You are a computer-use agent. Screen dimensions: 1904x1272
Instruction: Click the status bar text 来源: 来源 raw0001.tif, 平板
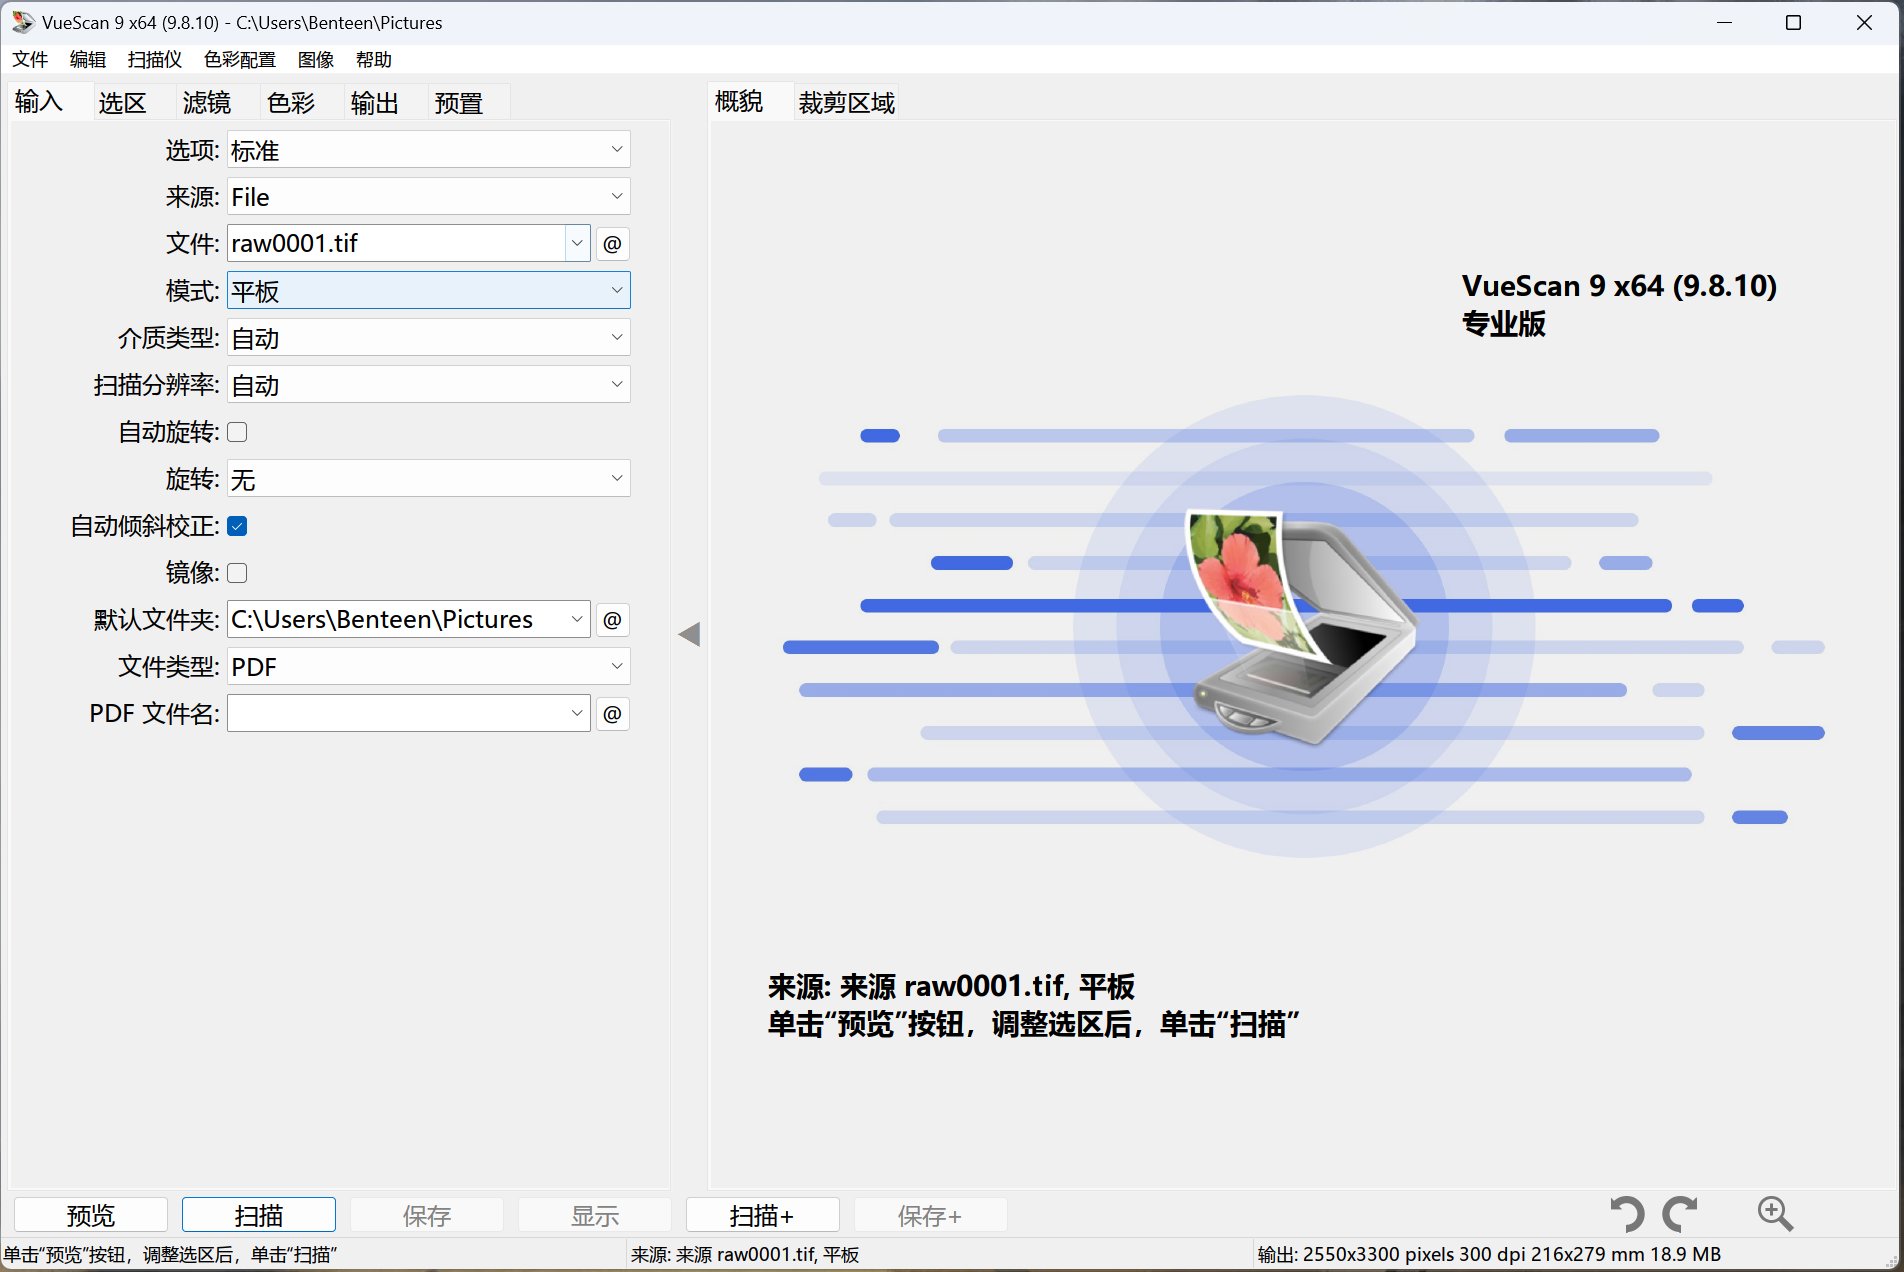(x=745, y=1255)
